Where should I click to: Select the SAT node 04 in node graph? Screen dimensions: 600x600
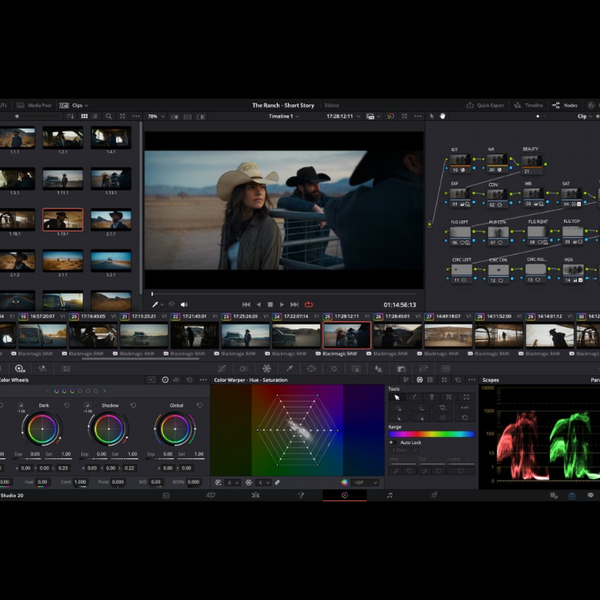(x=571, y=197)
